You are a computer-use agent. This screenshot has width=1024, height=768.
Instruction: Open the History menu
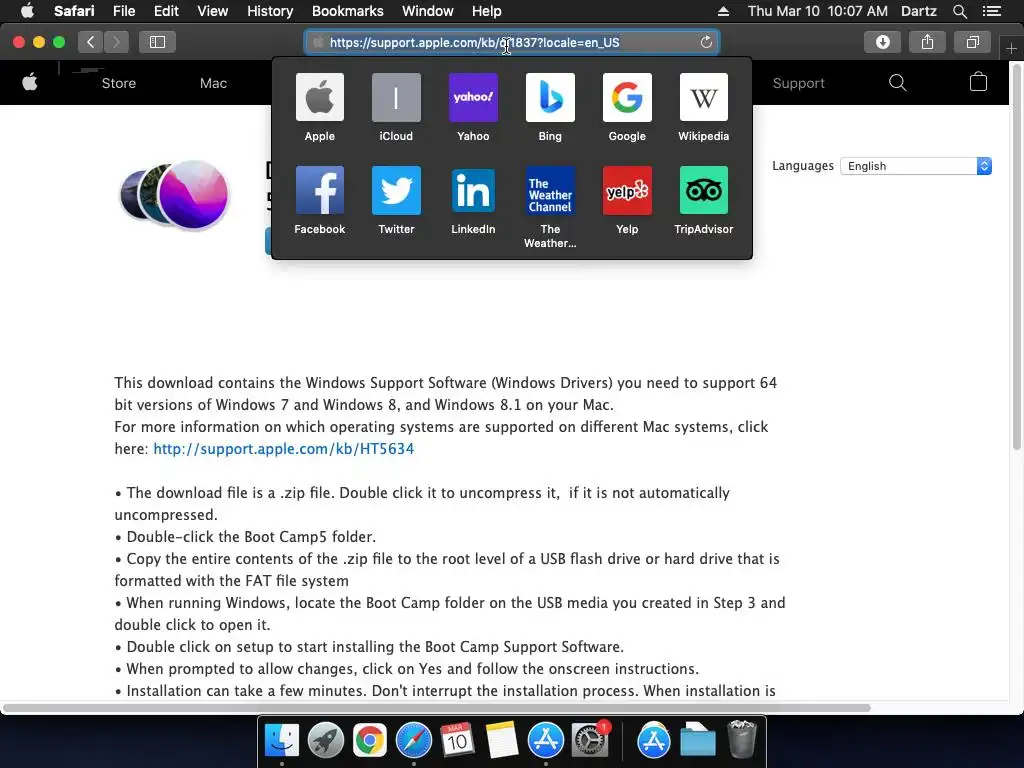click(x=270, y=11)
